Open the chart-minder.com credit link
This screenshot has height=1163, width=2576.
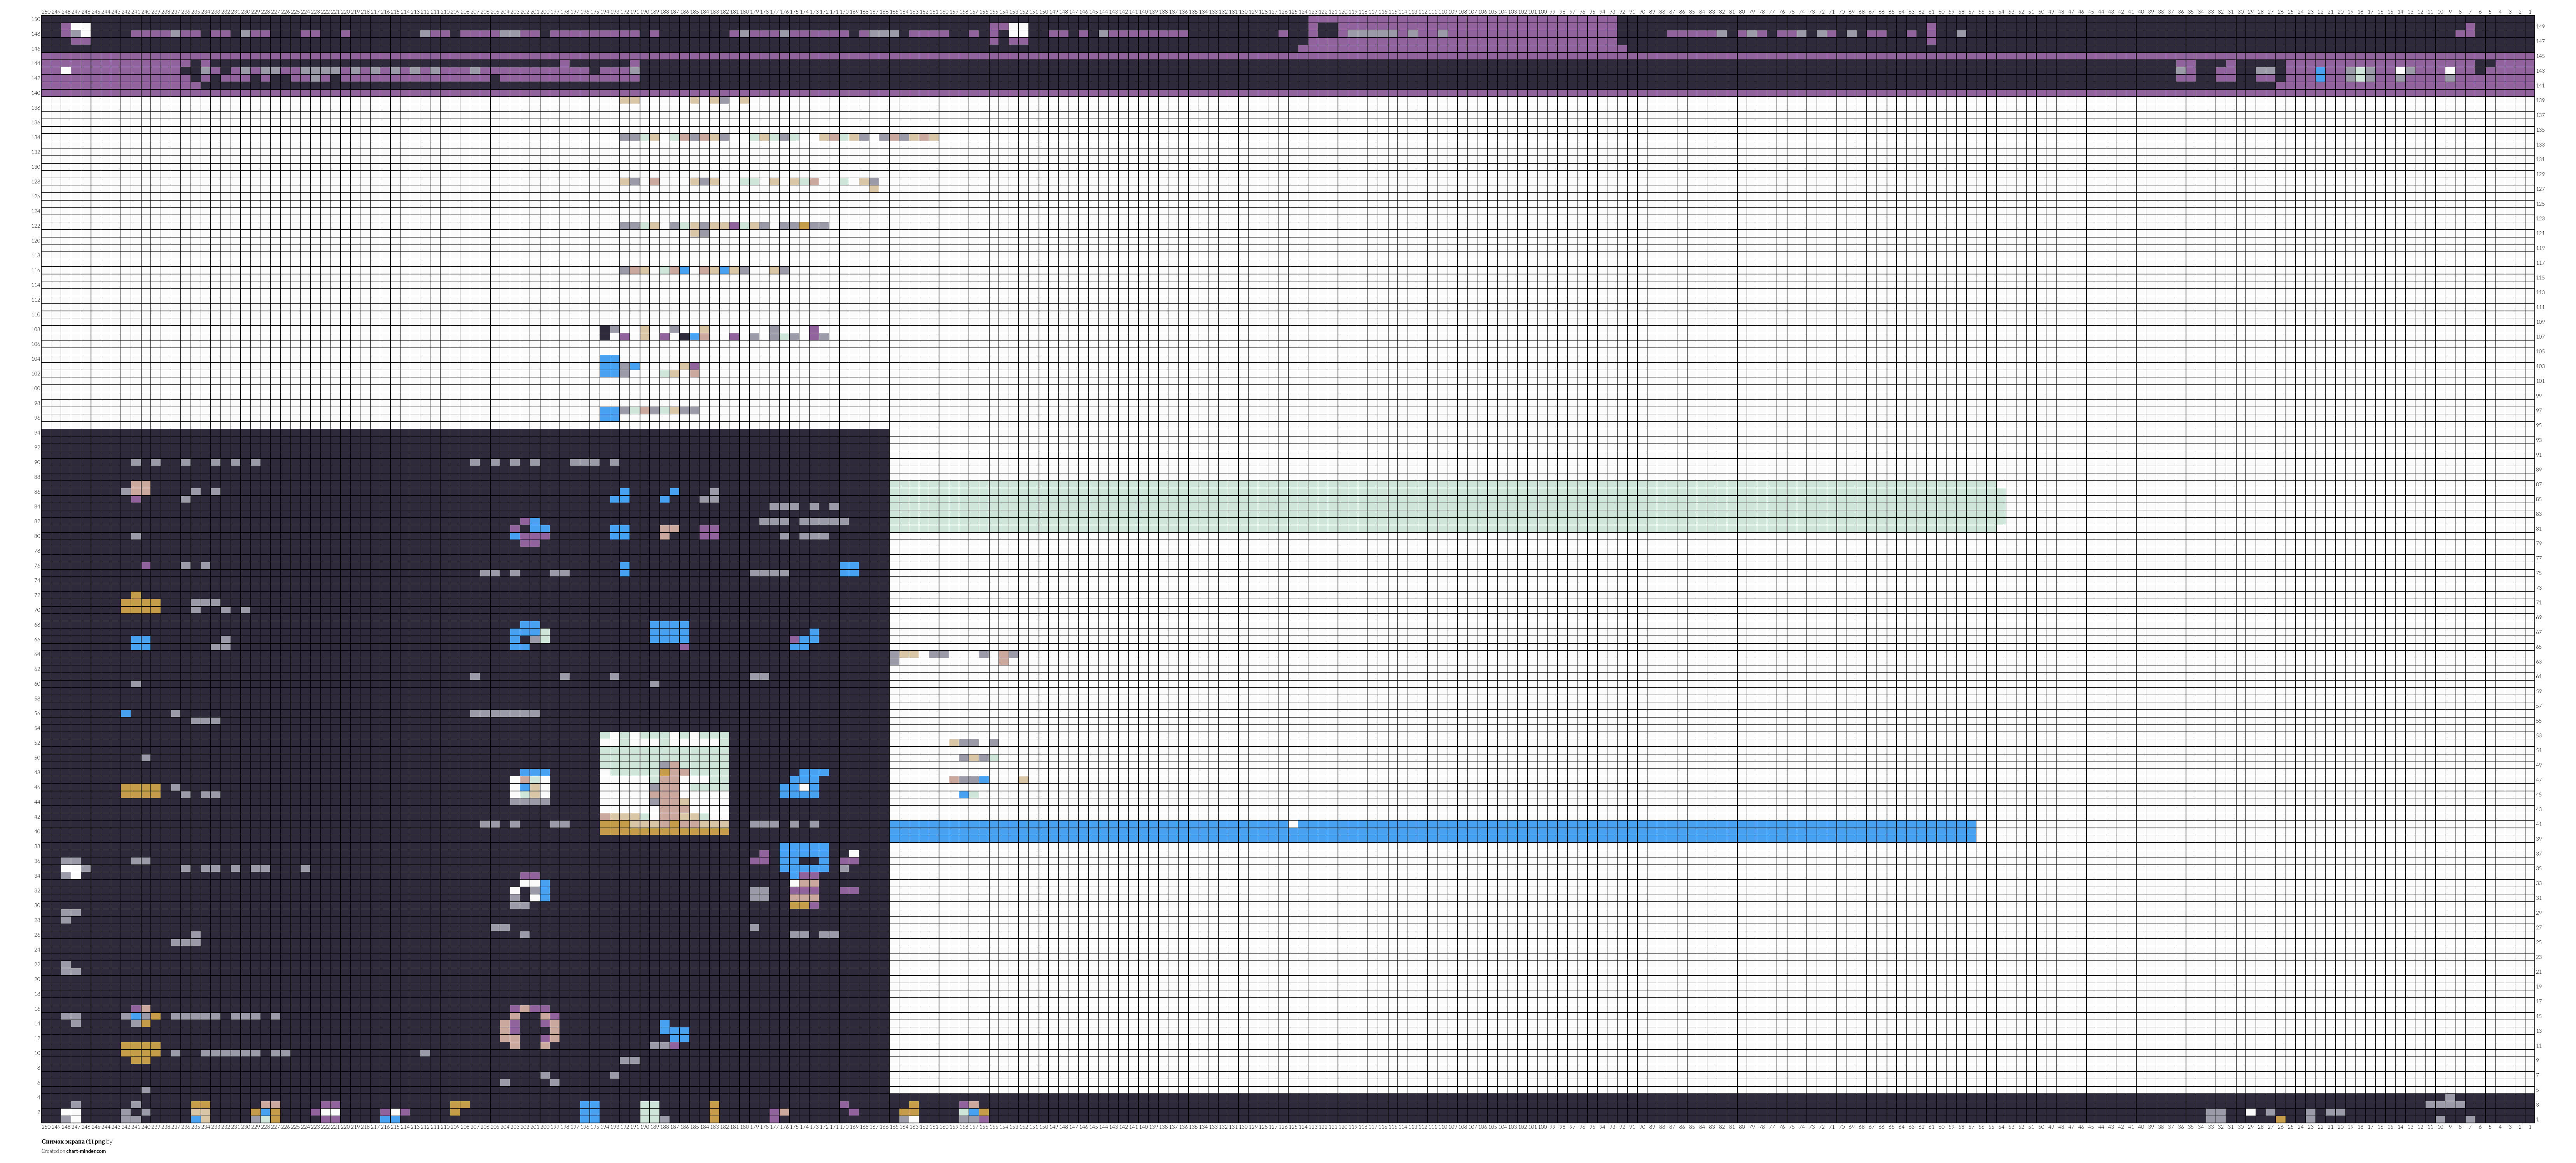coord(86,1151)
